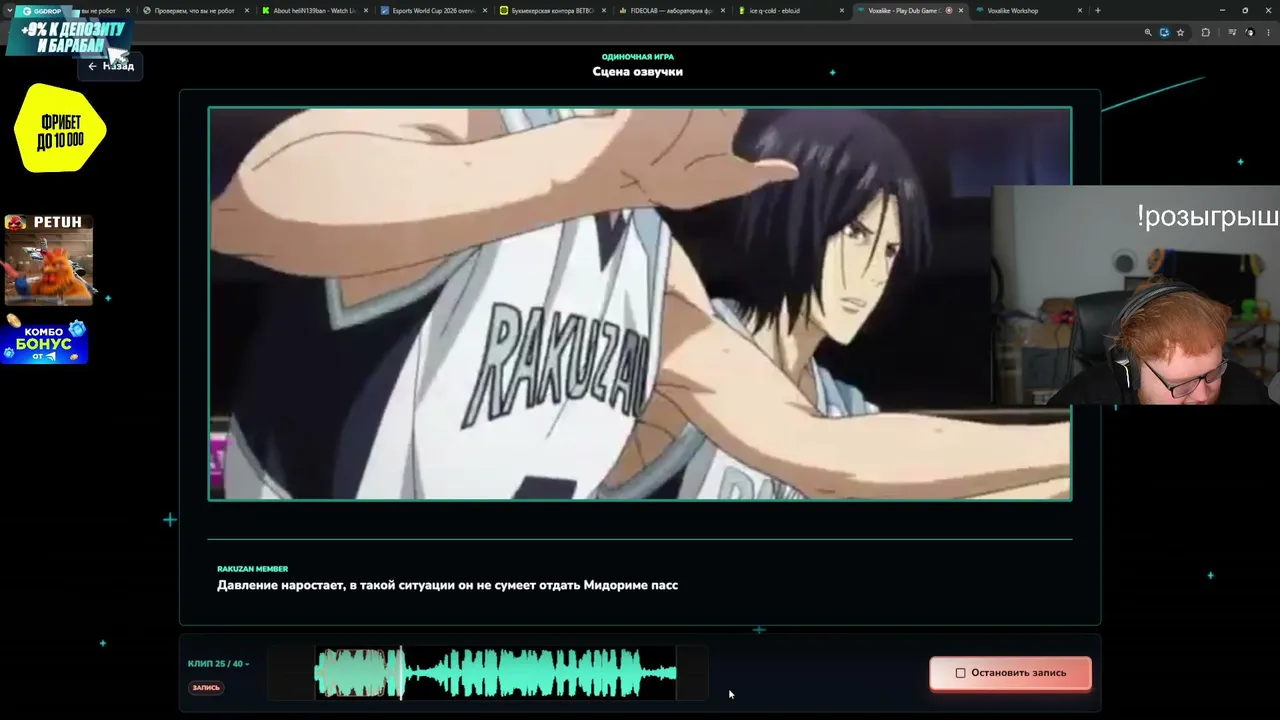
Task: Click the anime scene video preview
Action: click(640, 303)
